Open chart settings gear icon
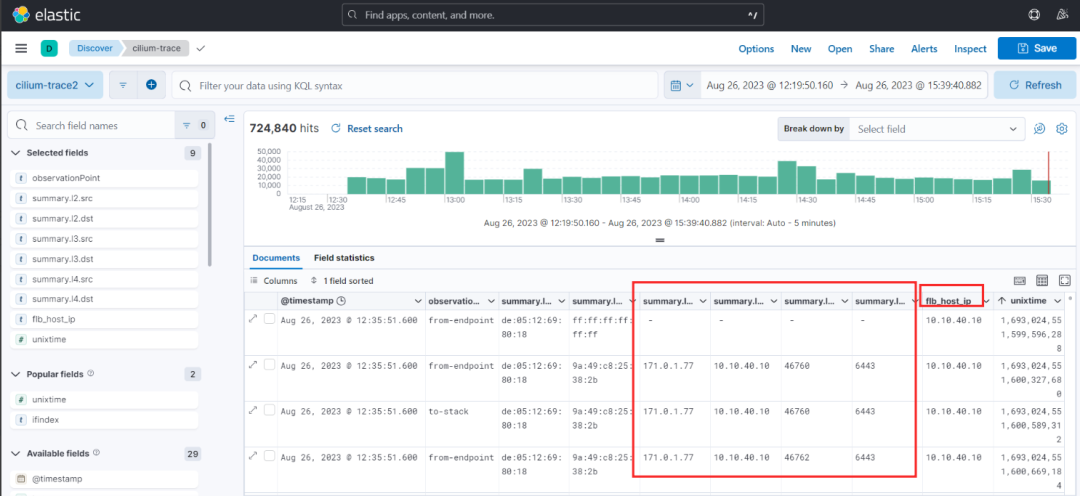The width and height of the screenshot is (1080, 496). 1062,129
